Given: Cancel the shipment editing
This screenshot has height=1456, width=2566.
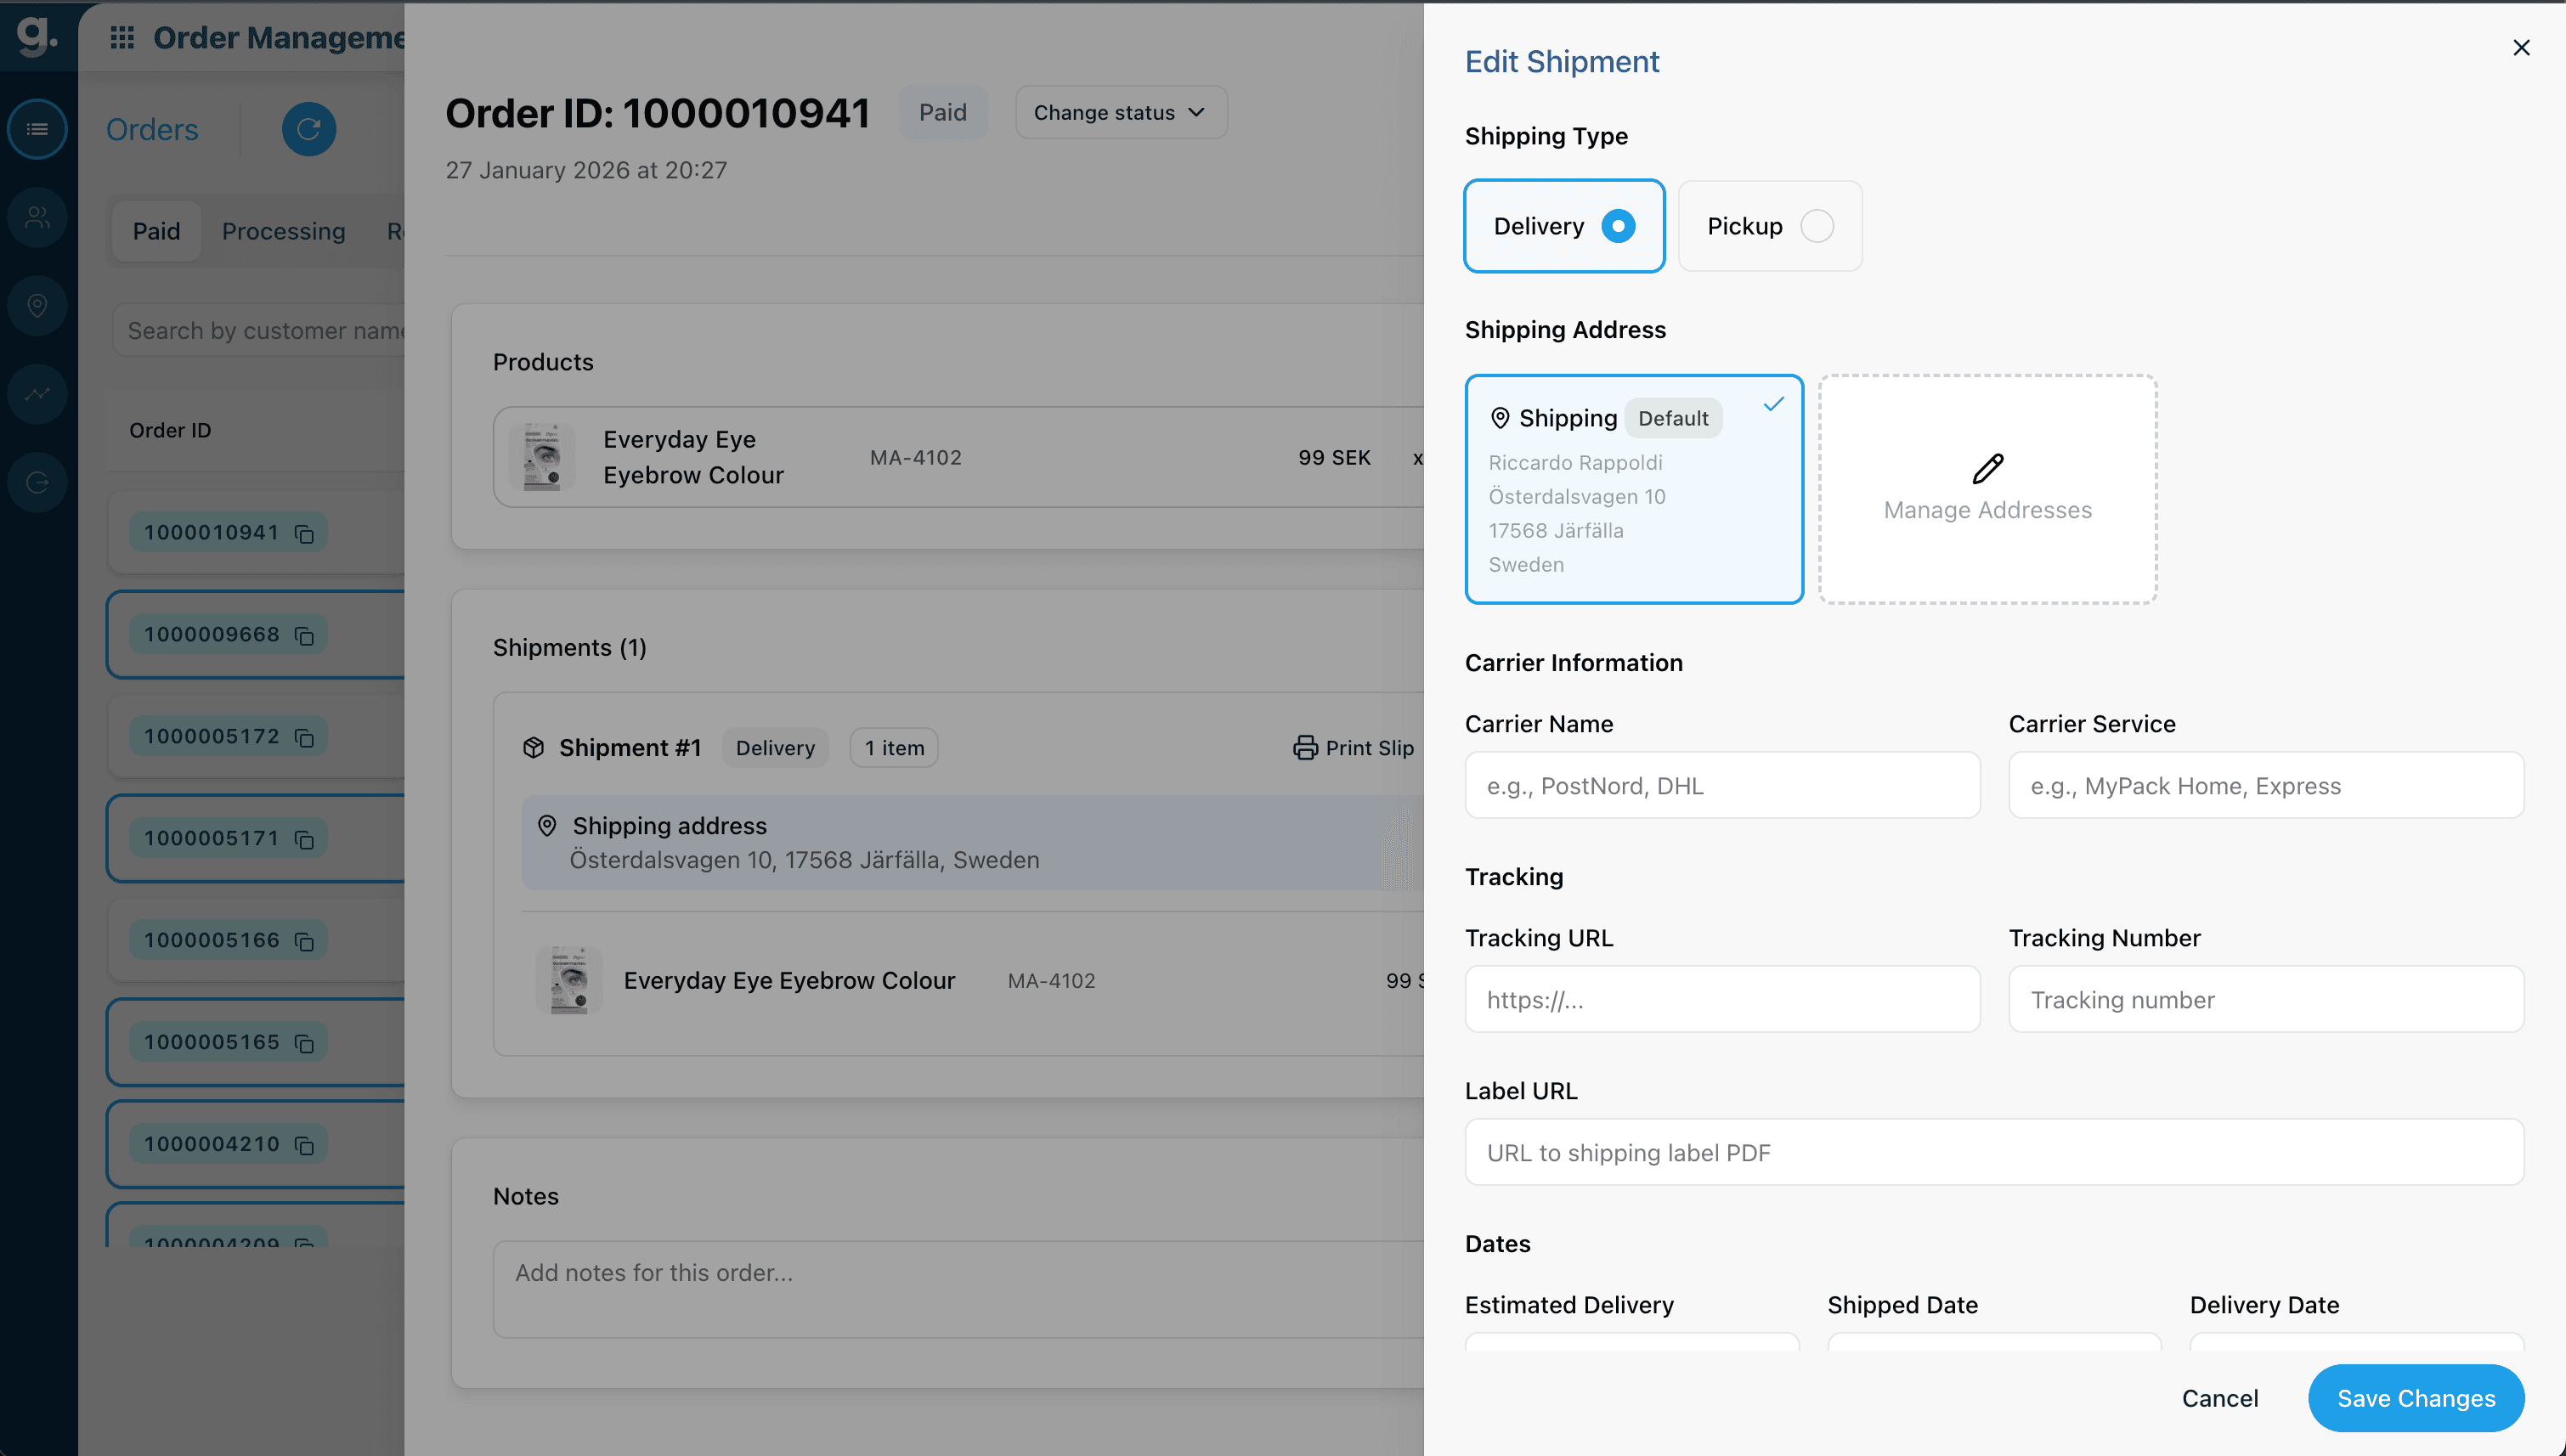Looking at the screenshot, I should [2221, 1398].
